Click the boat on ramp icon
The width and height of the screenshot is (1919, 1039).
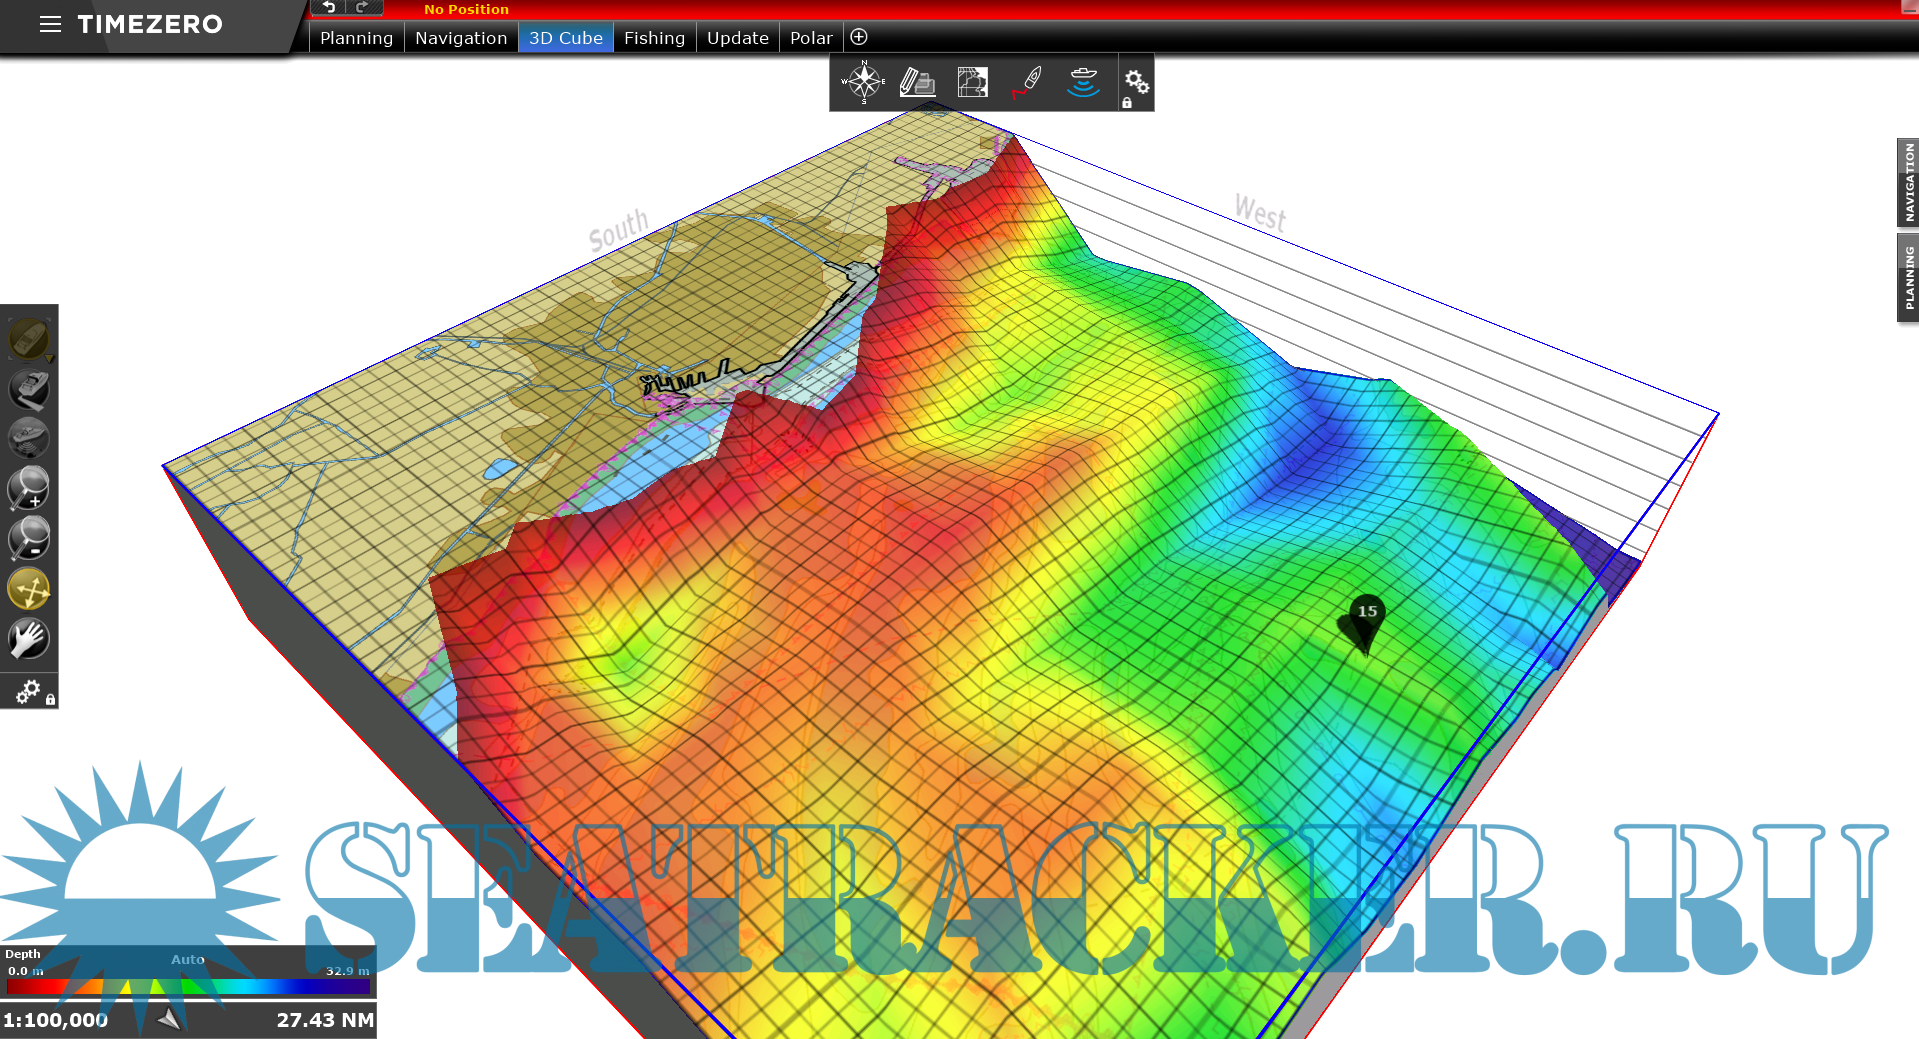29,389
